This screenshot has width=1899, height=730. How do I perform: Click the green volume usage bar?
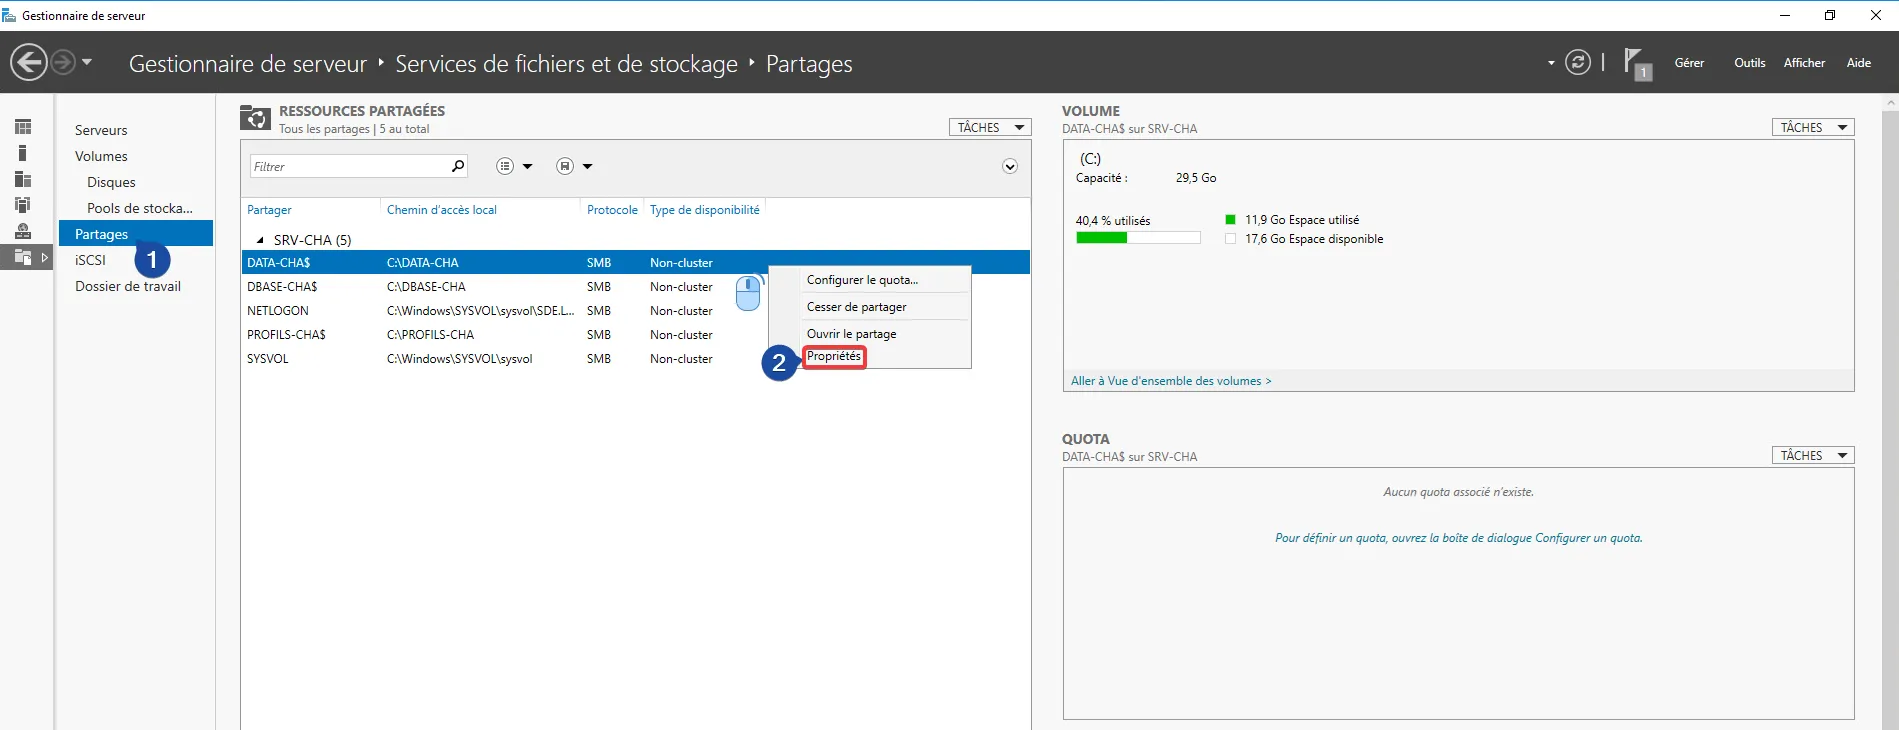tap(1102, 238)
